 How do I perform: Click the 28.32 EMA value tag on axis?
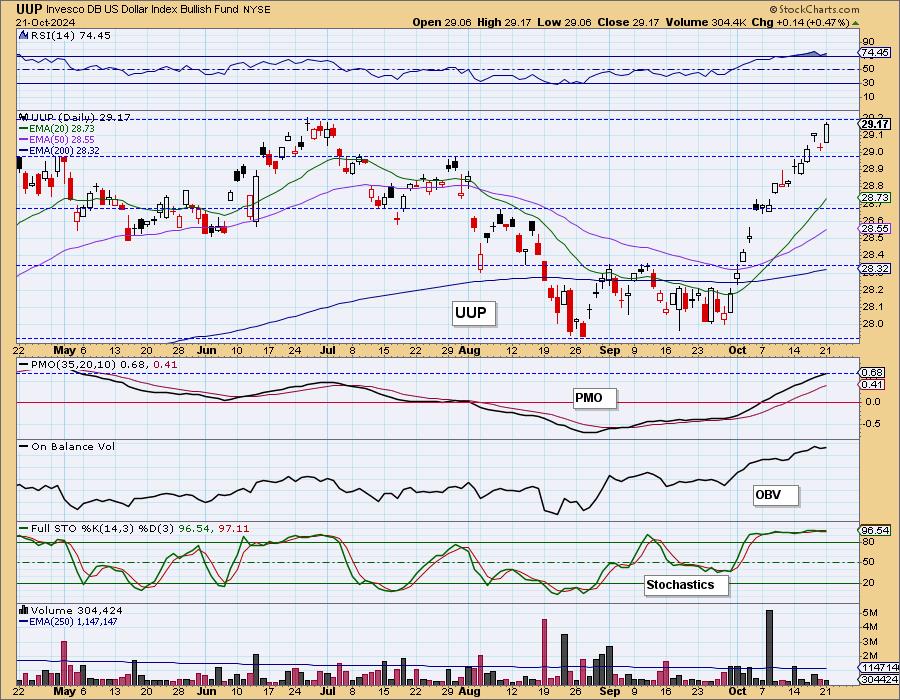point(875,269)
